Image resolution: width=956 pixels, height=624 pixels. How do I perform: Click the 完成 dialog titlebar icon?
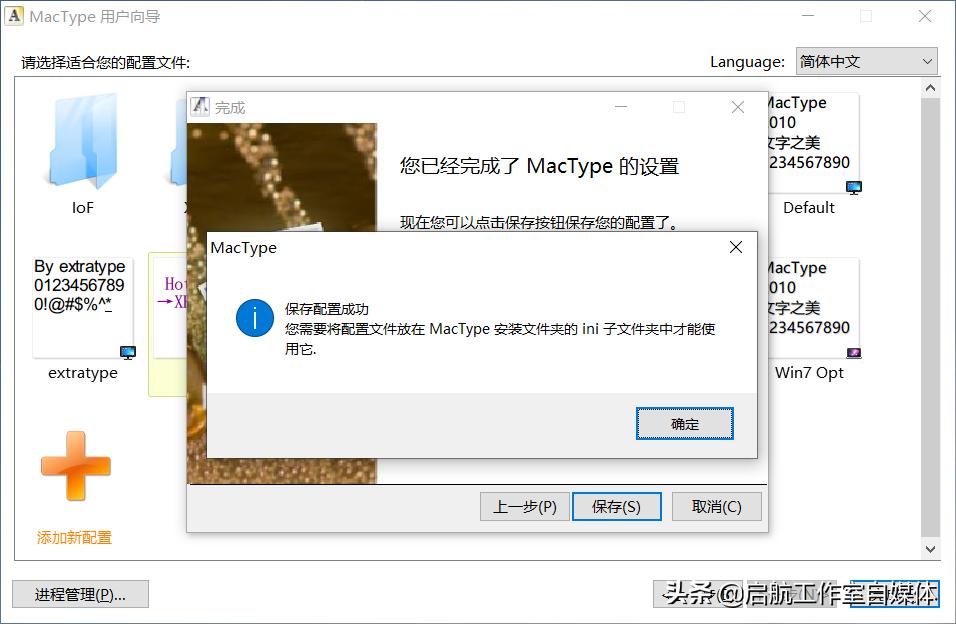(x=202, y=105)
